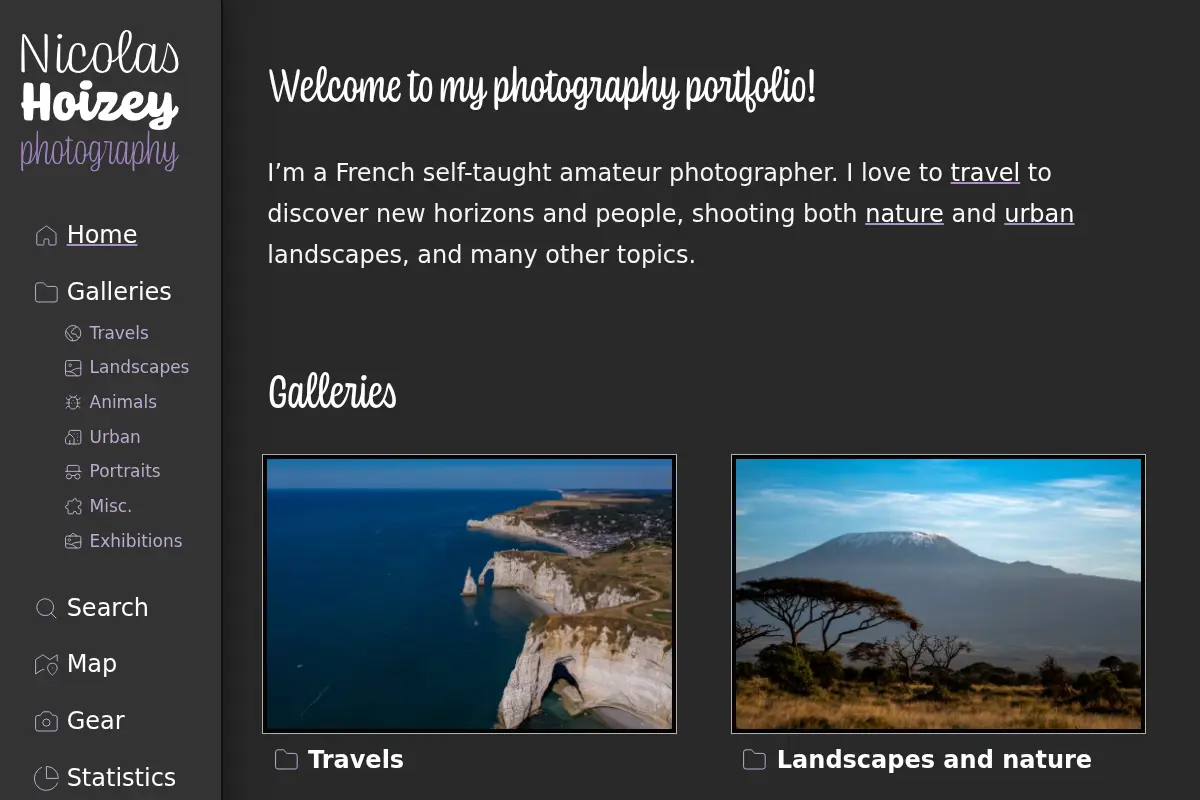This screenshot has width=1200, height=800.
Task: Follow the "travel" link in intro text
Action: tap(985, 173)
